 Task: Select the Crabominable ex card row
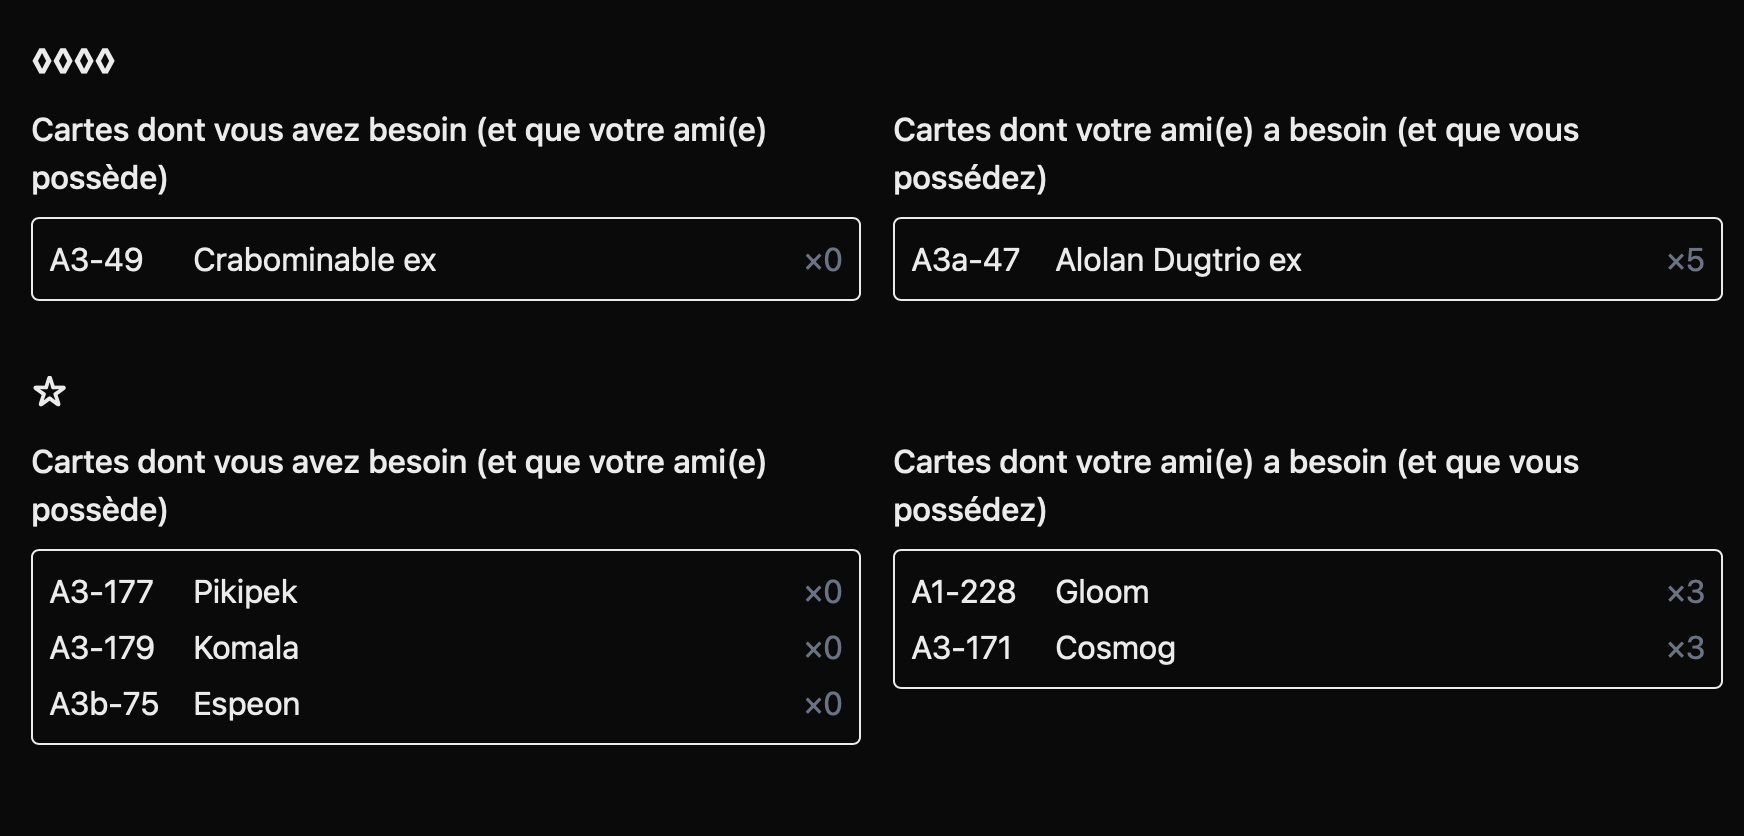point(446,260)
